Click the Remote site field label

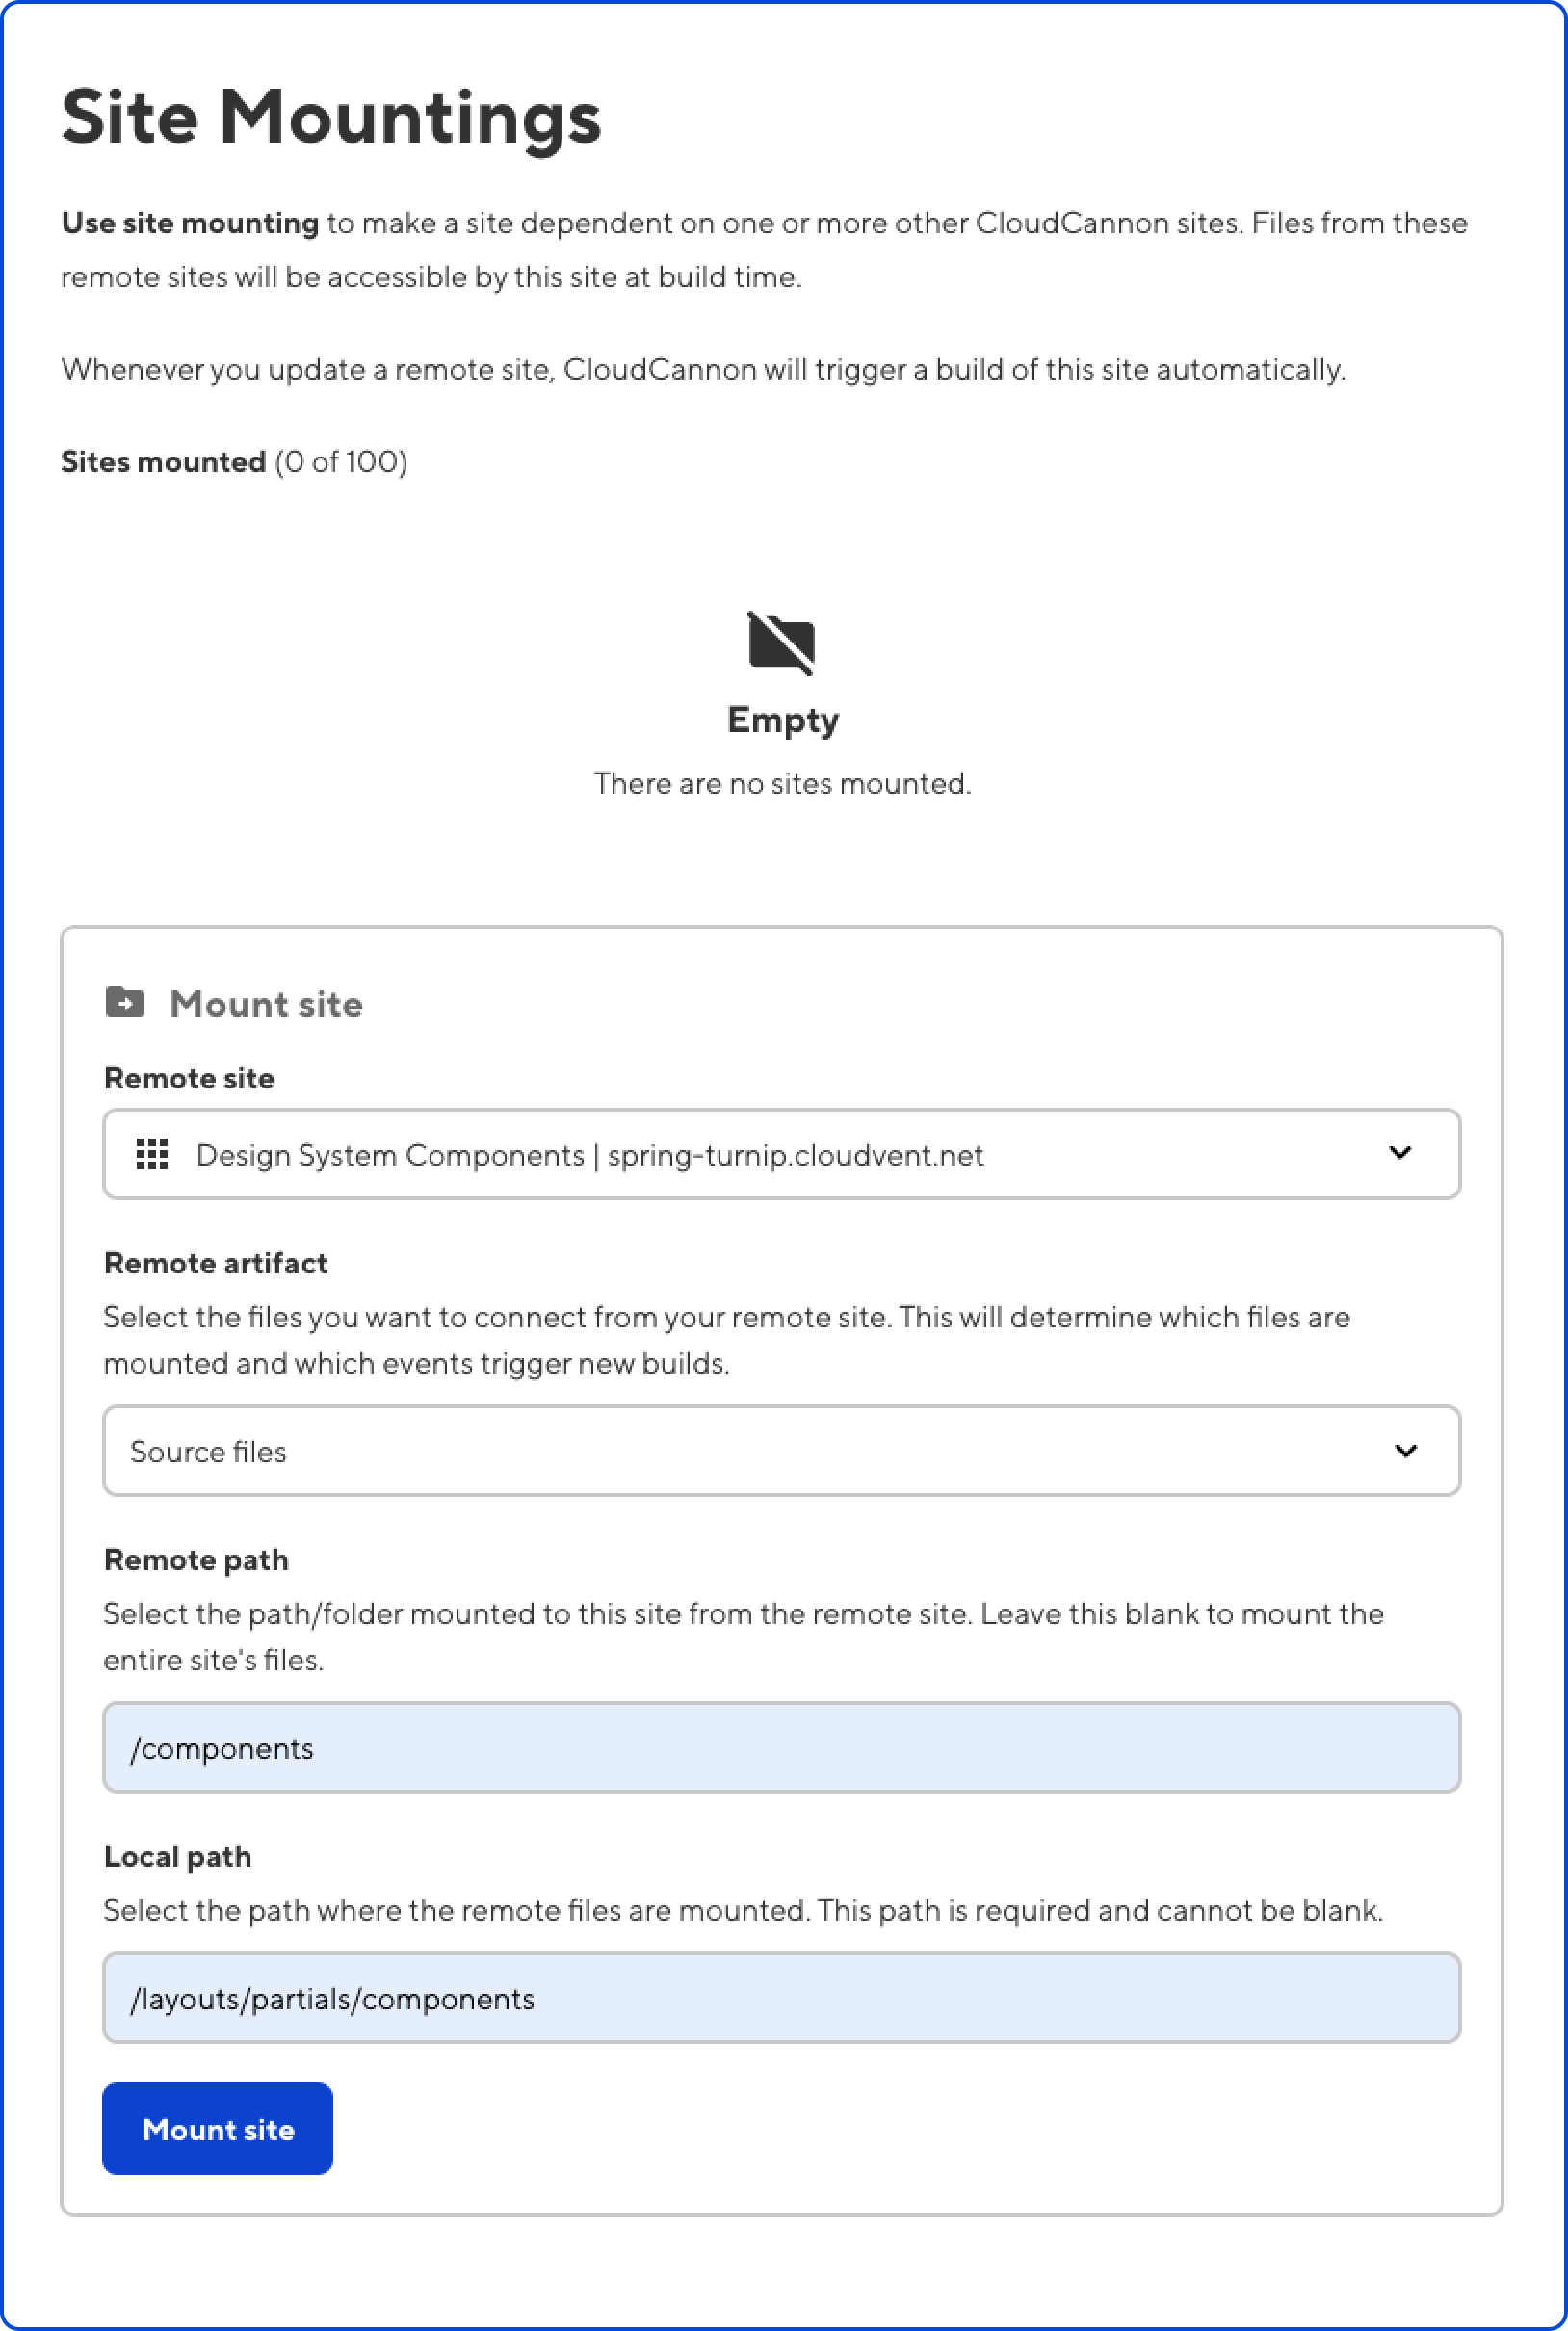pos(189,1078)
